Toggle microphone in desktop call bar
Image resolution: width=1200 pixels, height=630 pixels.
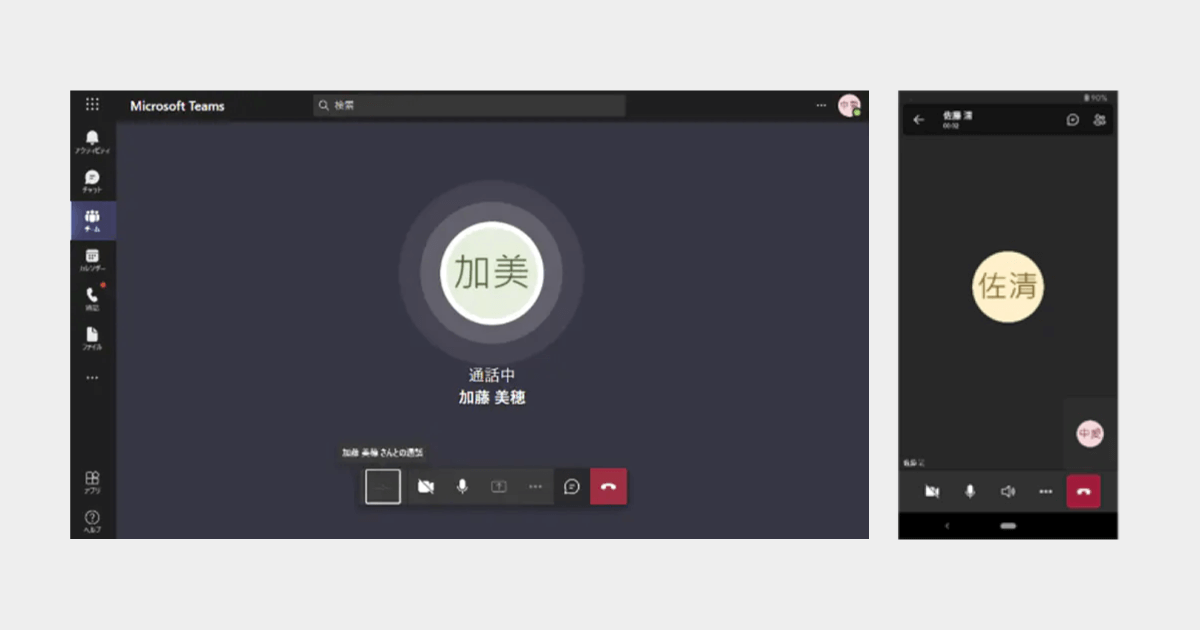tap(462, 486)
